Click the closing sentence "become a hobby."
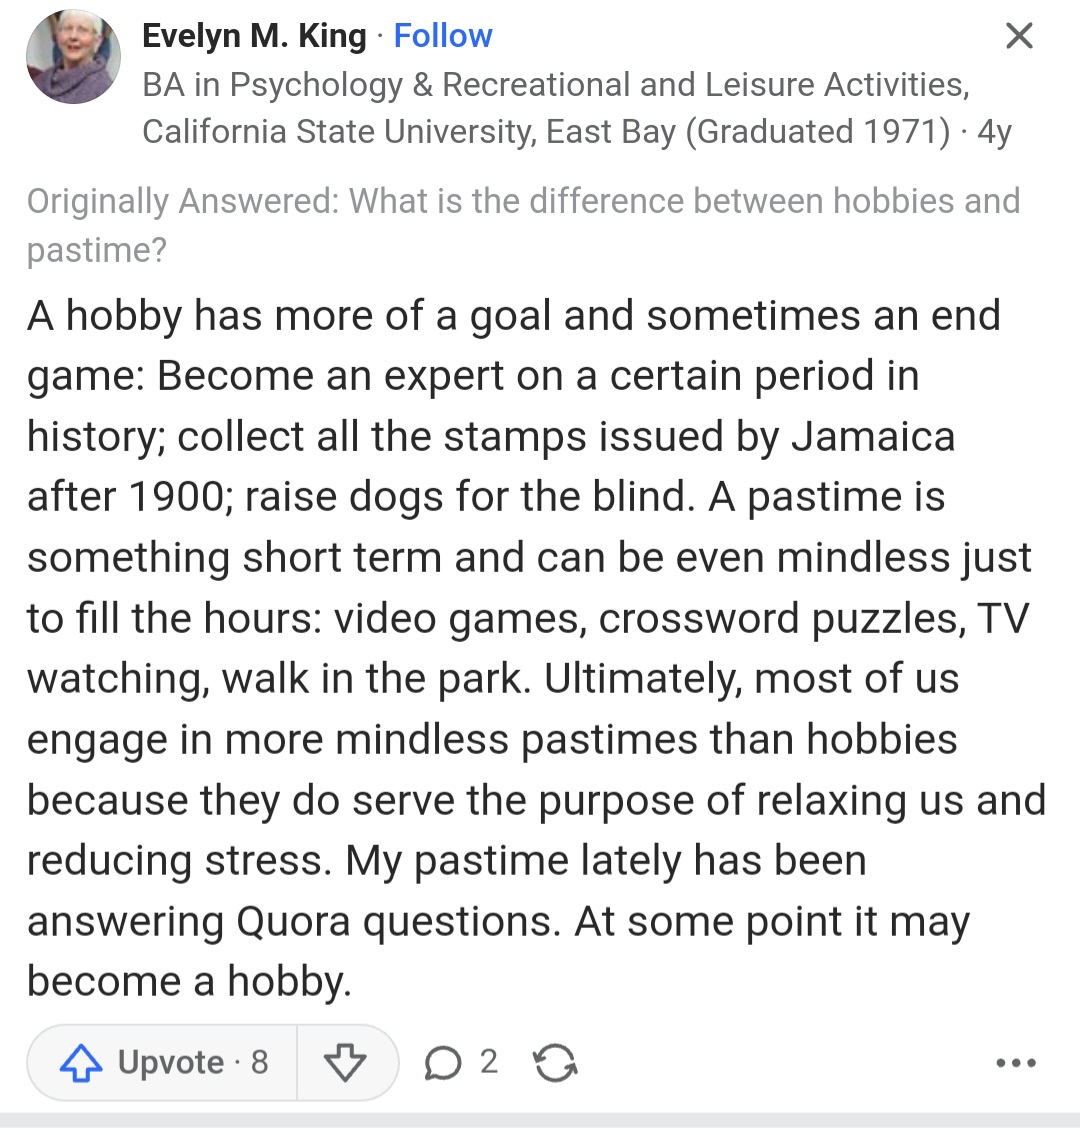The image size is (1080, 1135). 189,982
